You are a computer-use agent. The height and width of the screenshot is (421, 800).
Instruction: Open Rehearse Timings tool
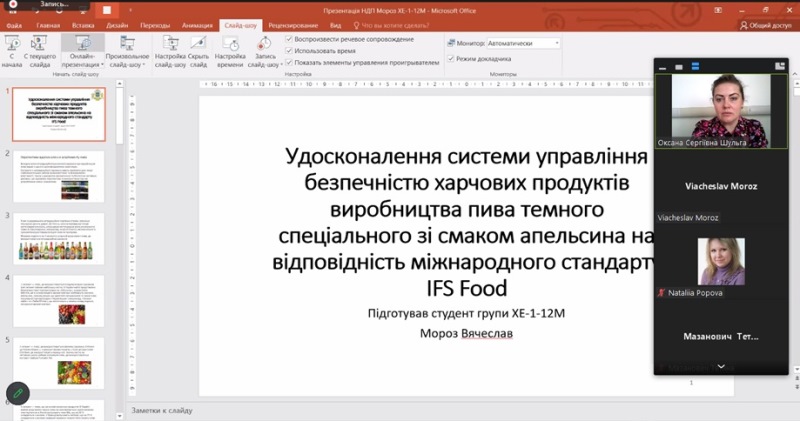point(230,48)
